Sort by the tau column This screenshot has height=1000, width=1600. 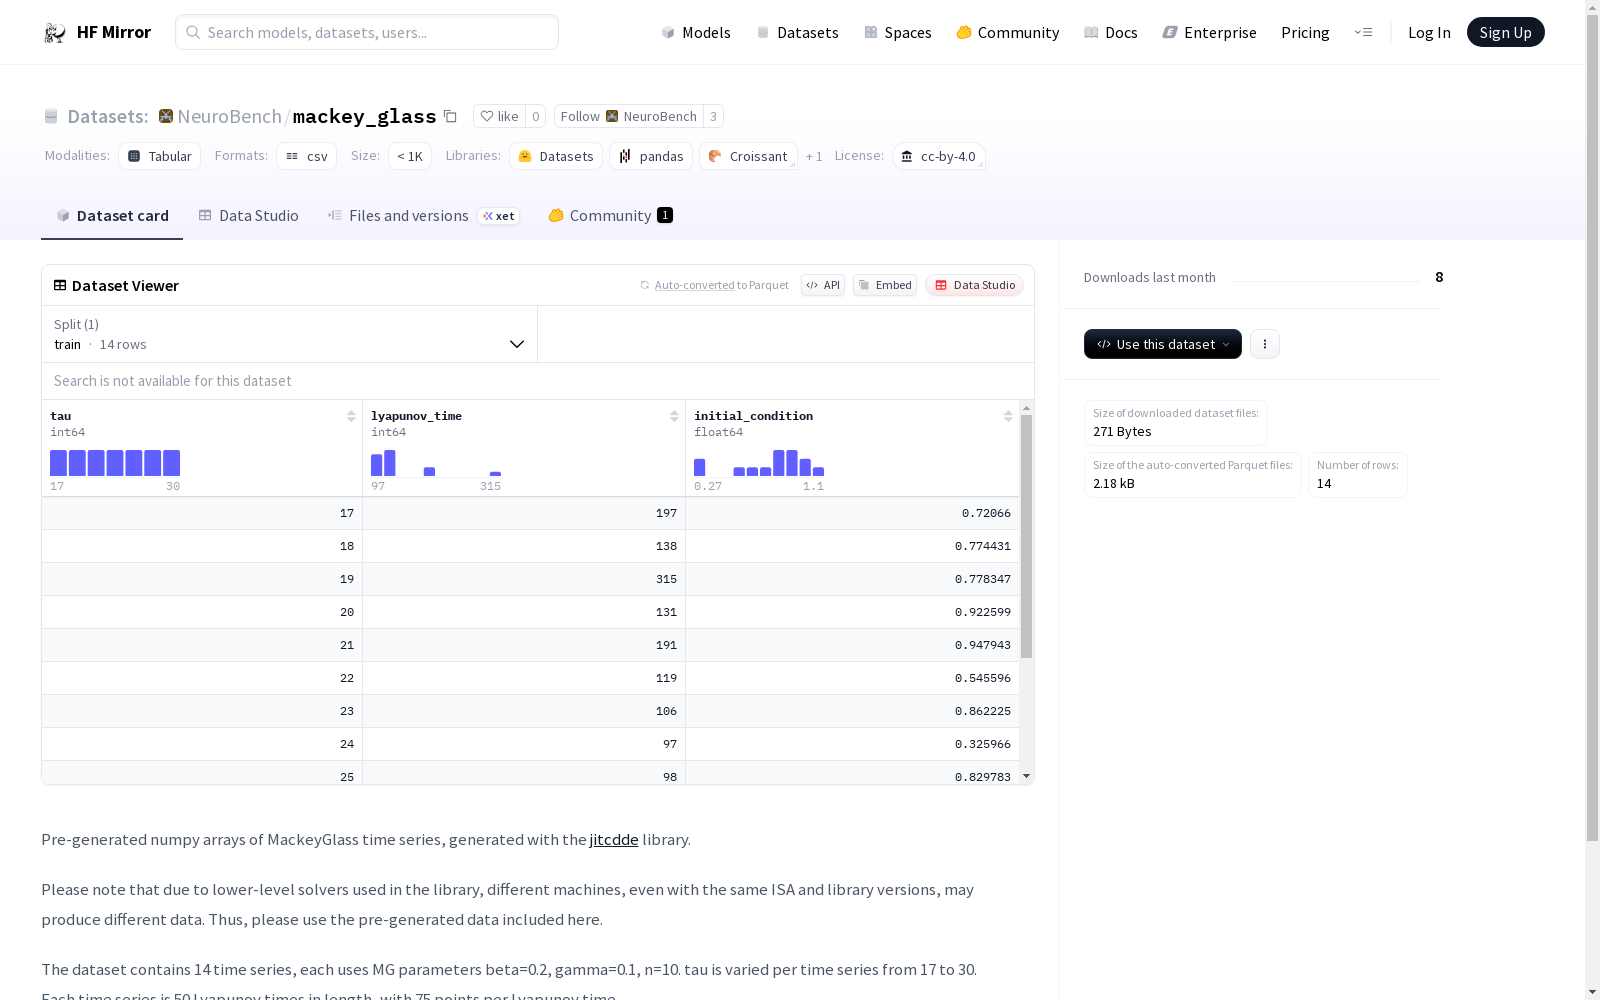pyautogui.click(x=351, y=416)
